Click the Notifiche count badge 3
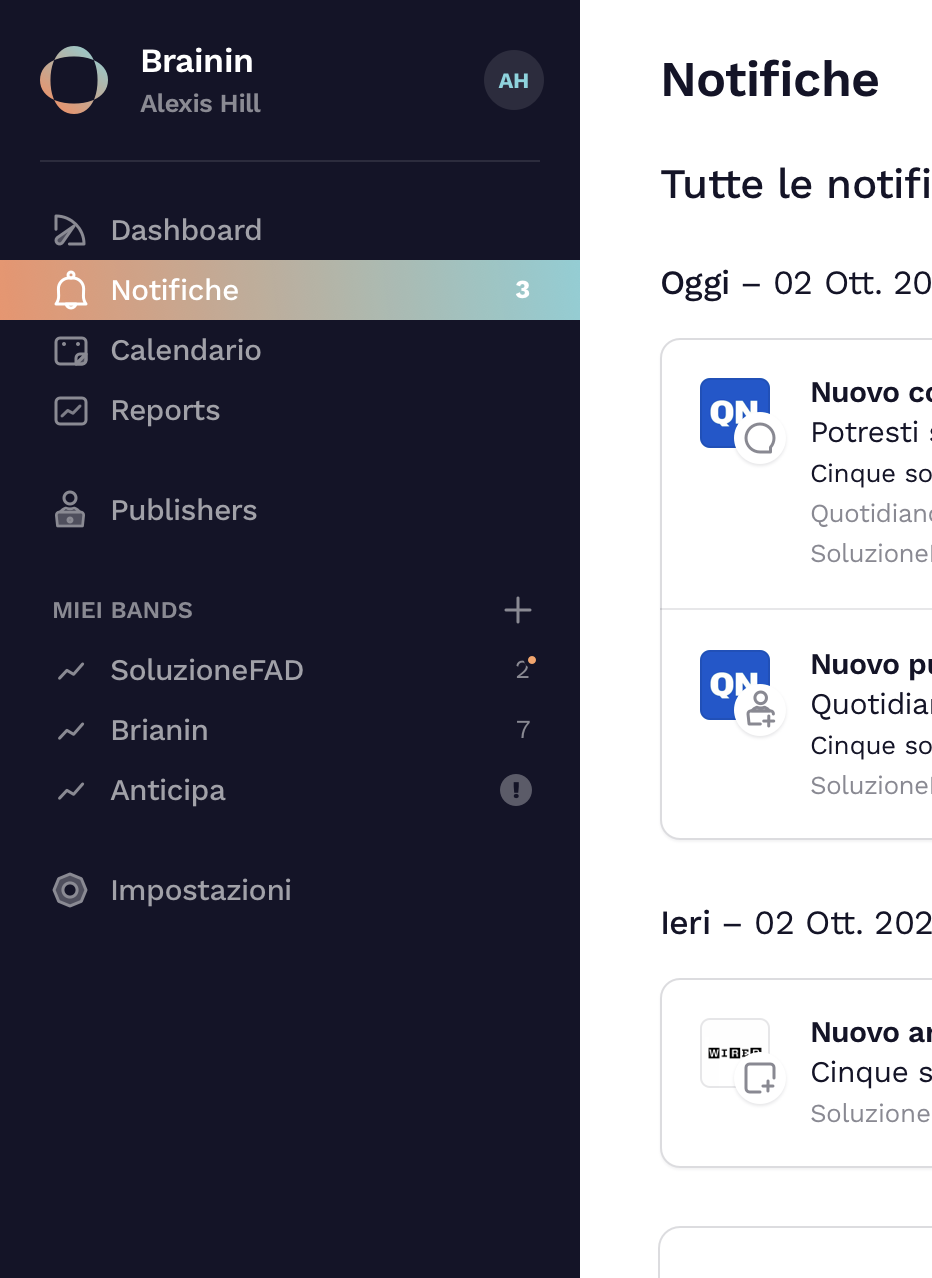The height and width of the screenshot is (1278, 932). tap(522, 290)
